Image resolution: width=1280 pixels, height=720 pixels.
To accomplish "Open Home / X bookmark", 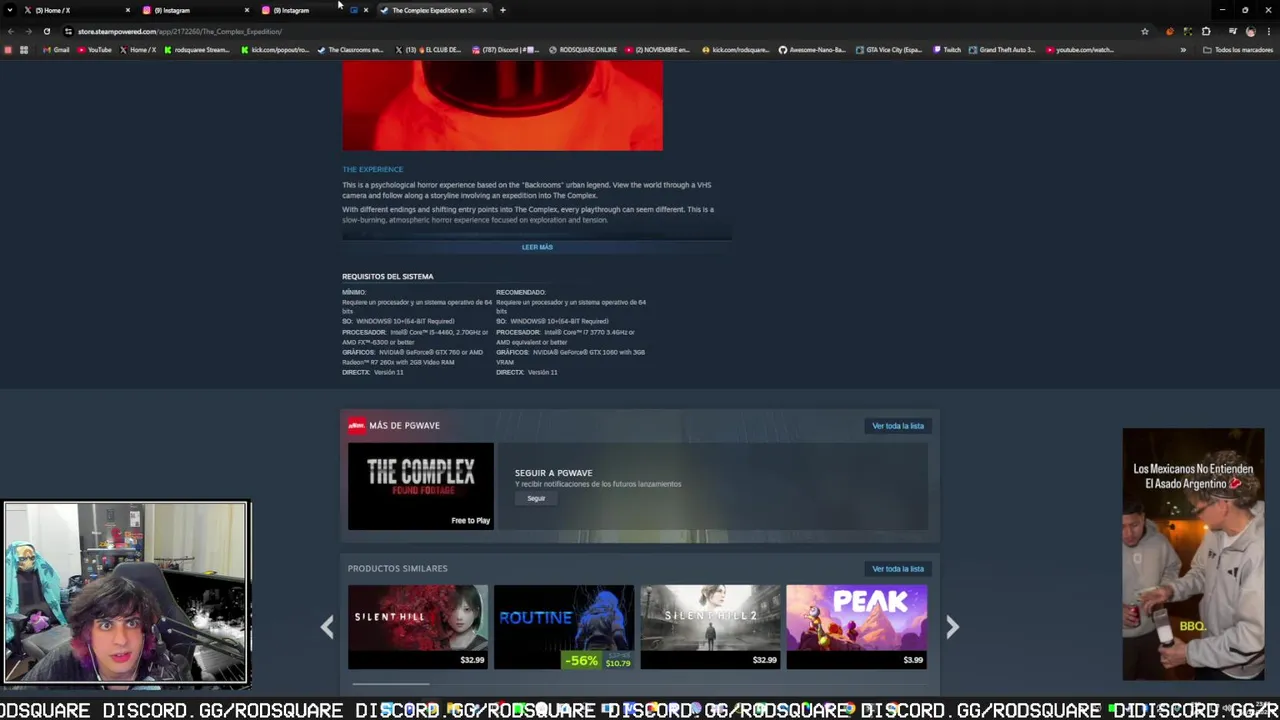I will pos(138,50).
